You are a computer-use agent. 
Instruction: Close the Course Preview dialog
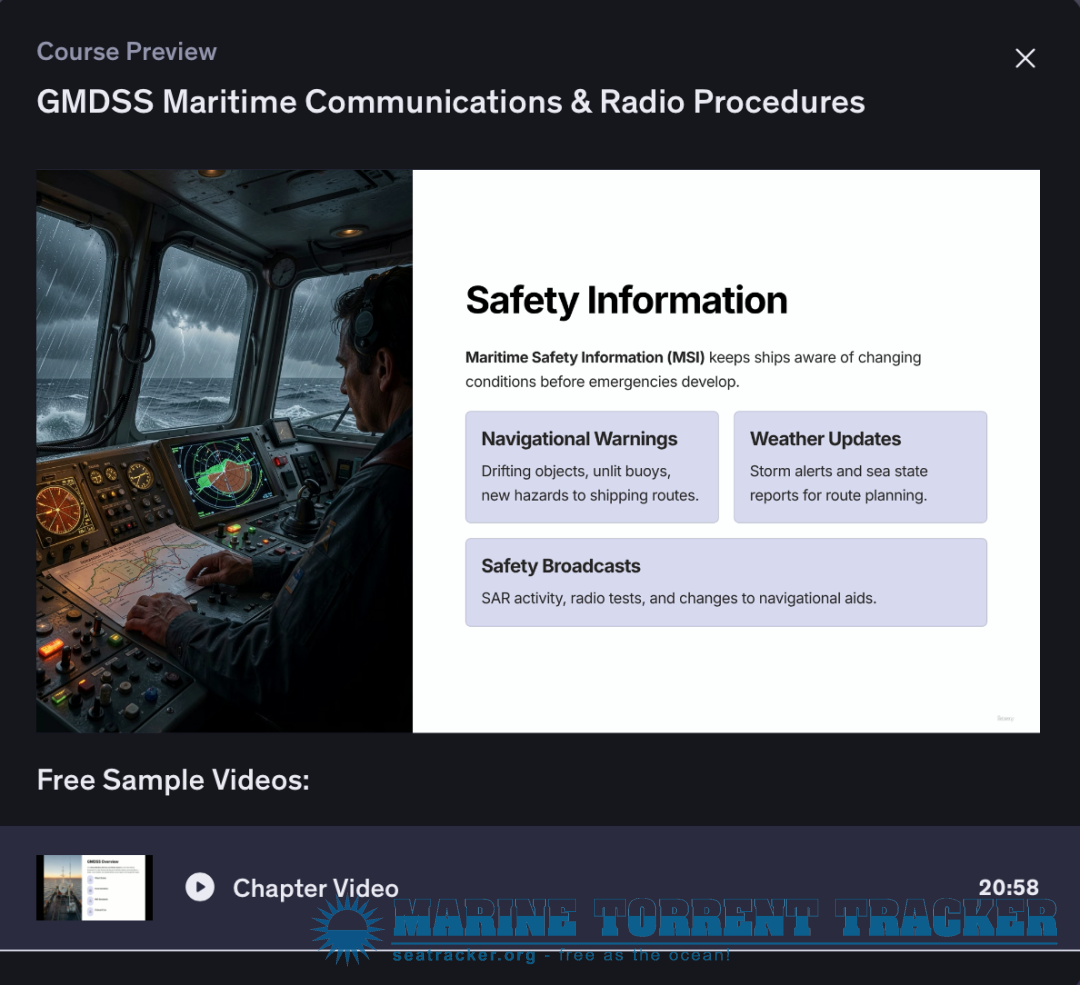point(1025,59)
